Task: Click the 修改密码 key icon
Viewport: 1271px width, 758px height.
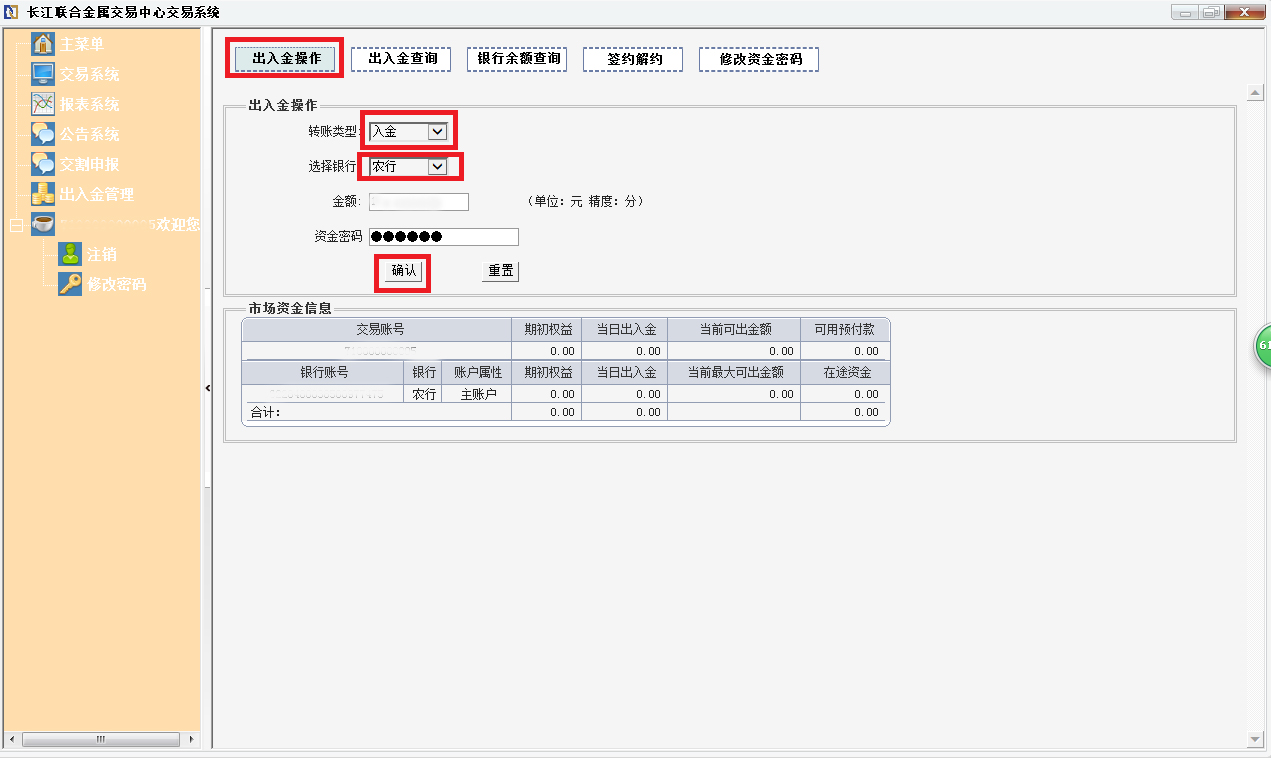Action: 70,284
